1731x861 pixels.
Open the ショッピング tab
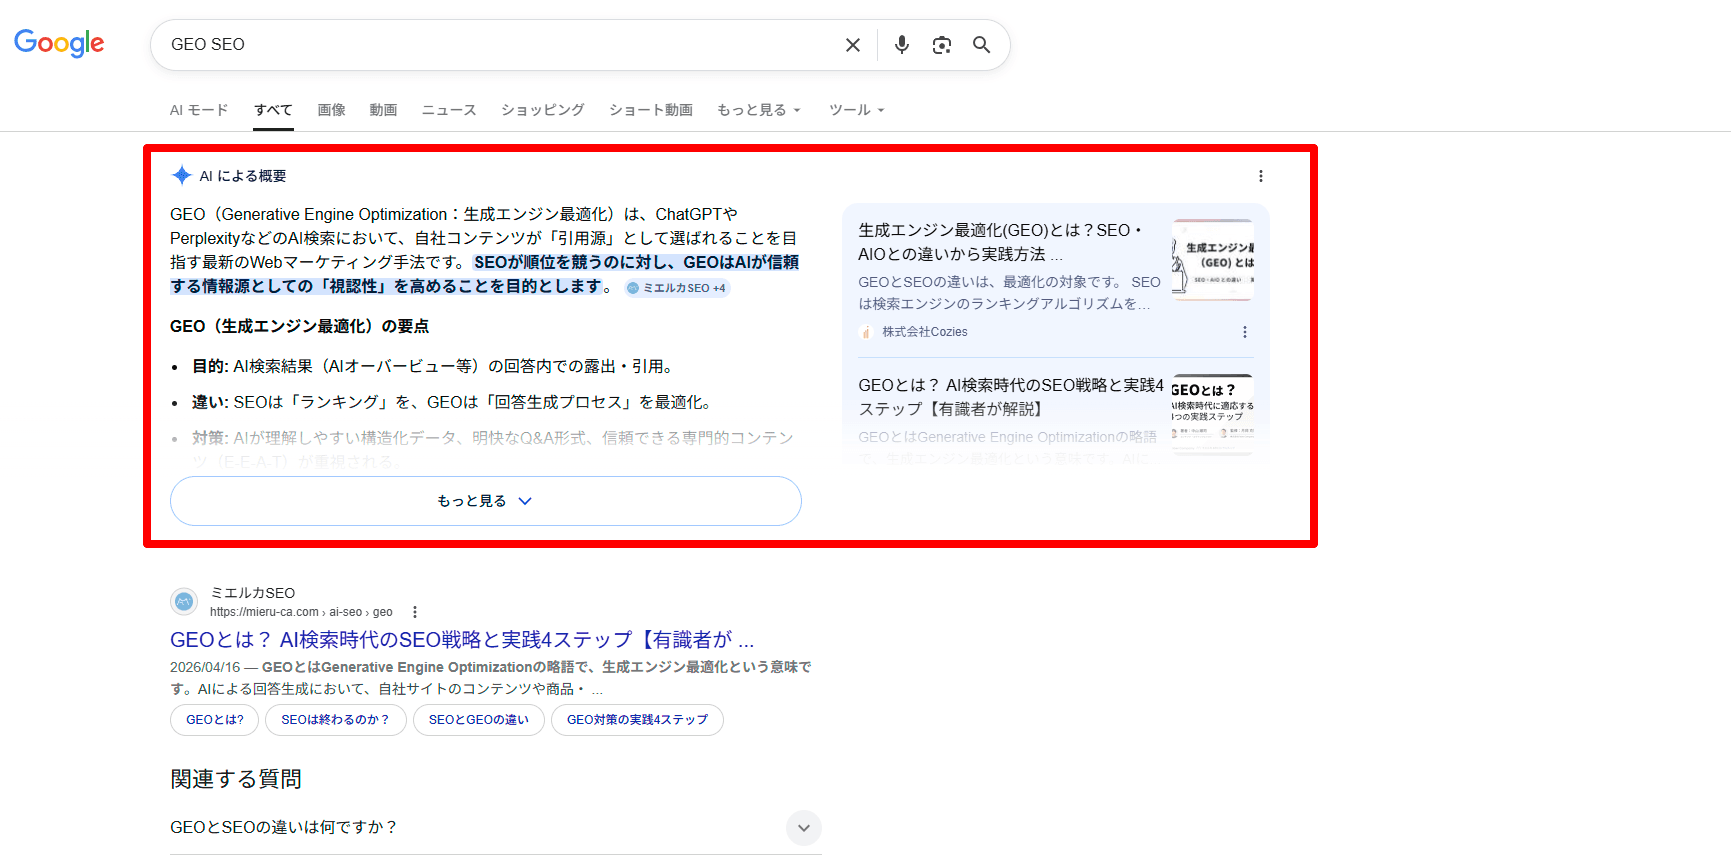pos(543,110)
